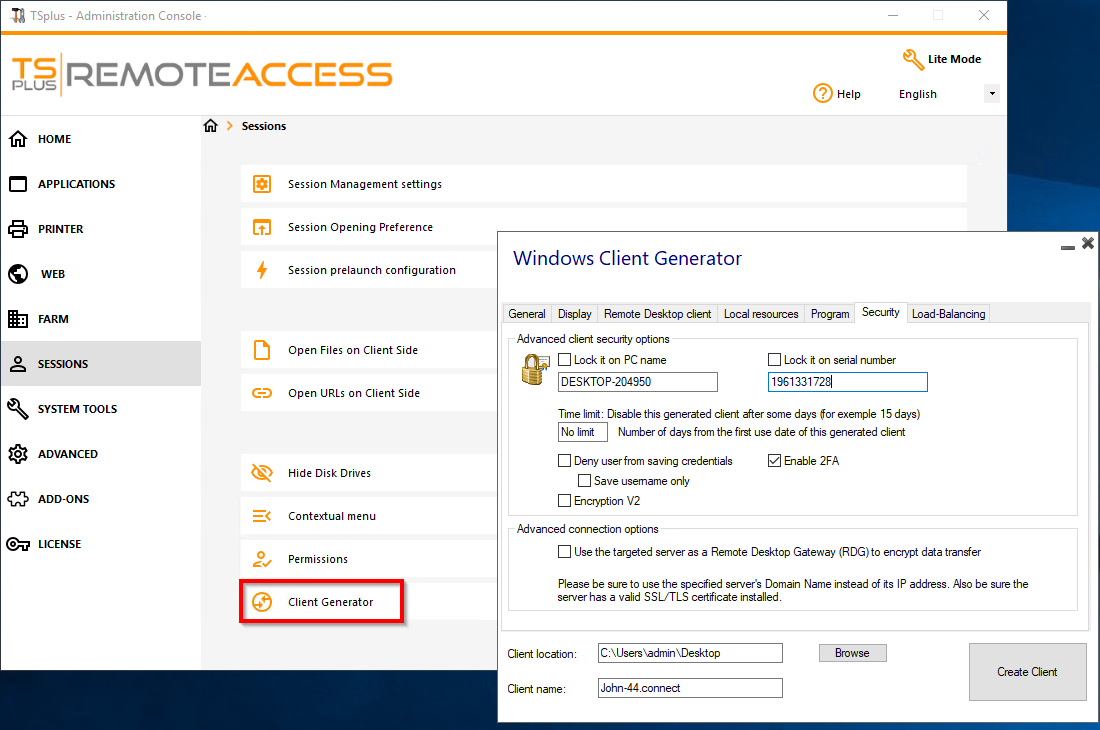
Task: Click the Client name input field
Action: (690, 688)
